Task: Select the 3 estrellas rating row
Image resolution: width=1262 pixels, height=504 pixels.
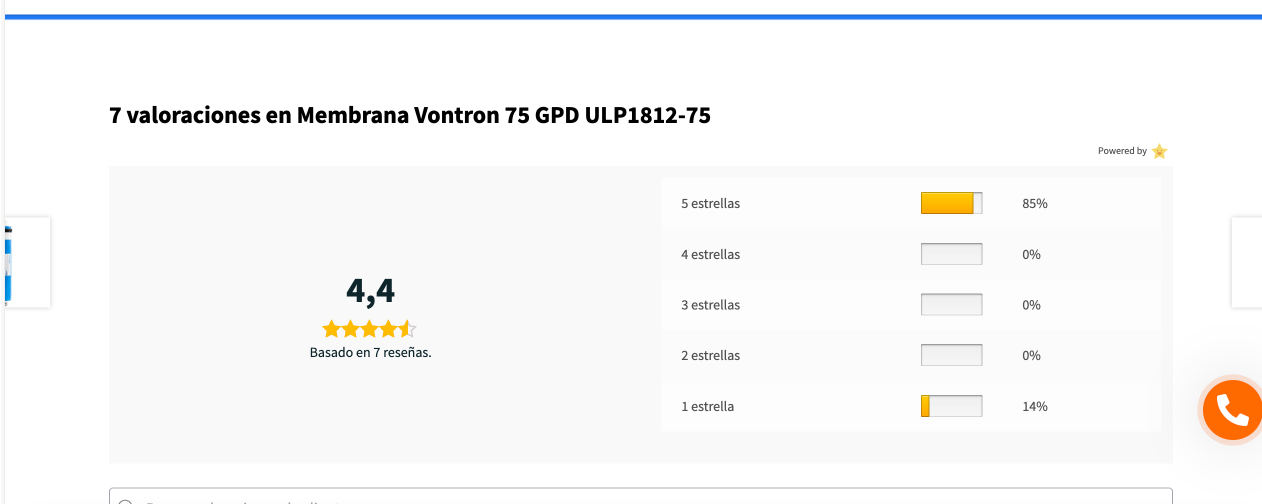Action: [x=911, y=305]
